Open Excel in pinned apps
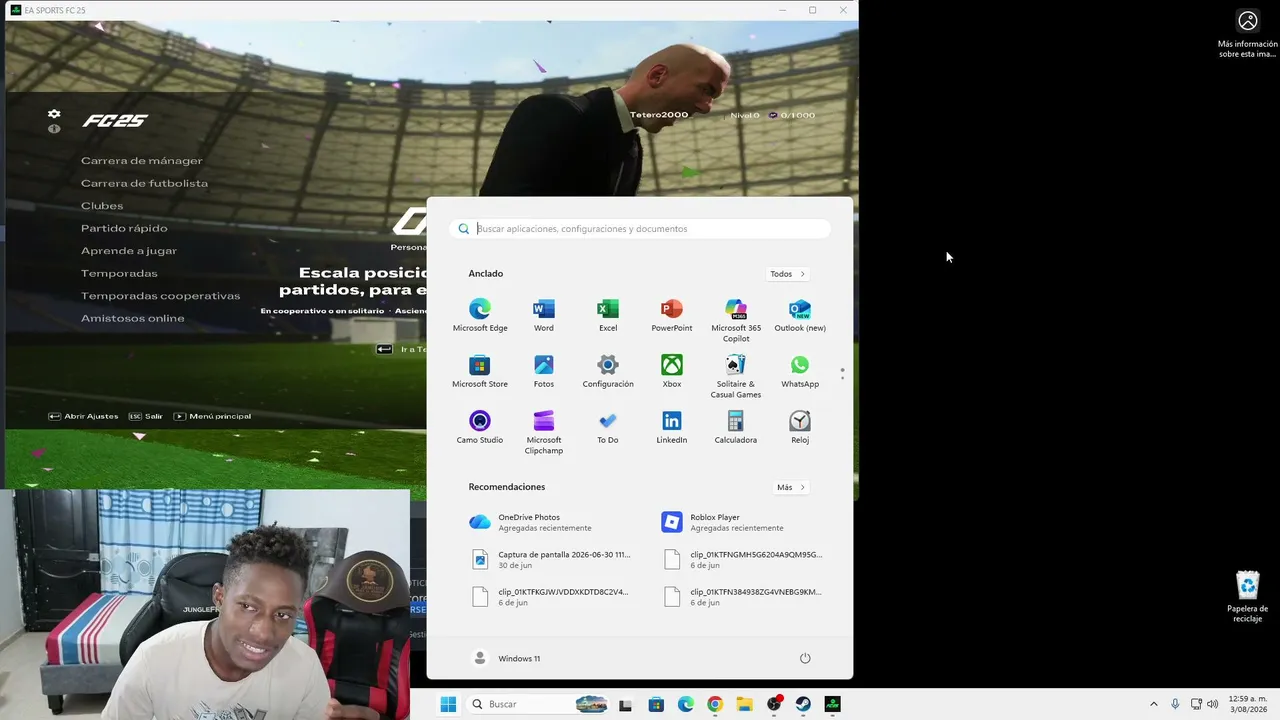The height and width of the screenshot is (720, 1280). [x=608, y=316]
